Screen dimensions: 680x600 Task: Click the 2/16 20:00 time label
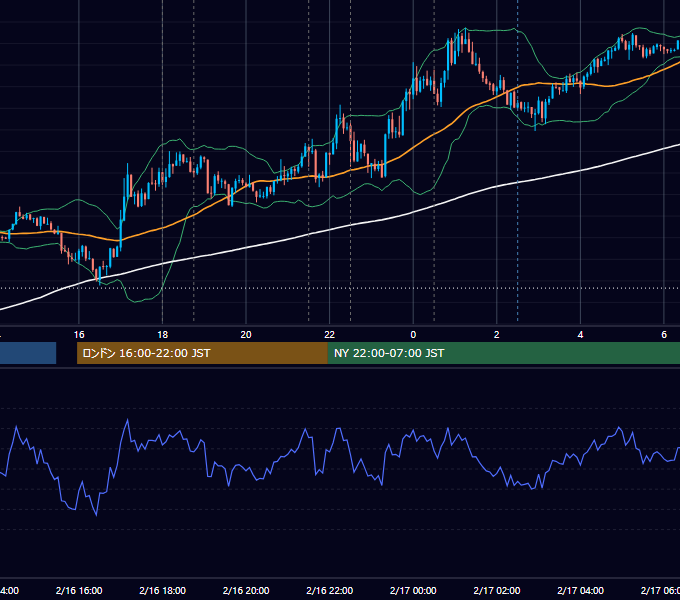[246, 590]
